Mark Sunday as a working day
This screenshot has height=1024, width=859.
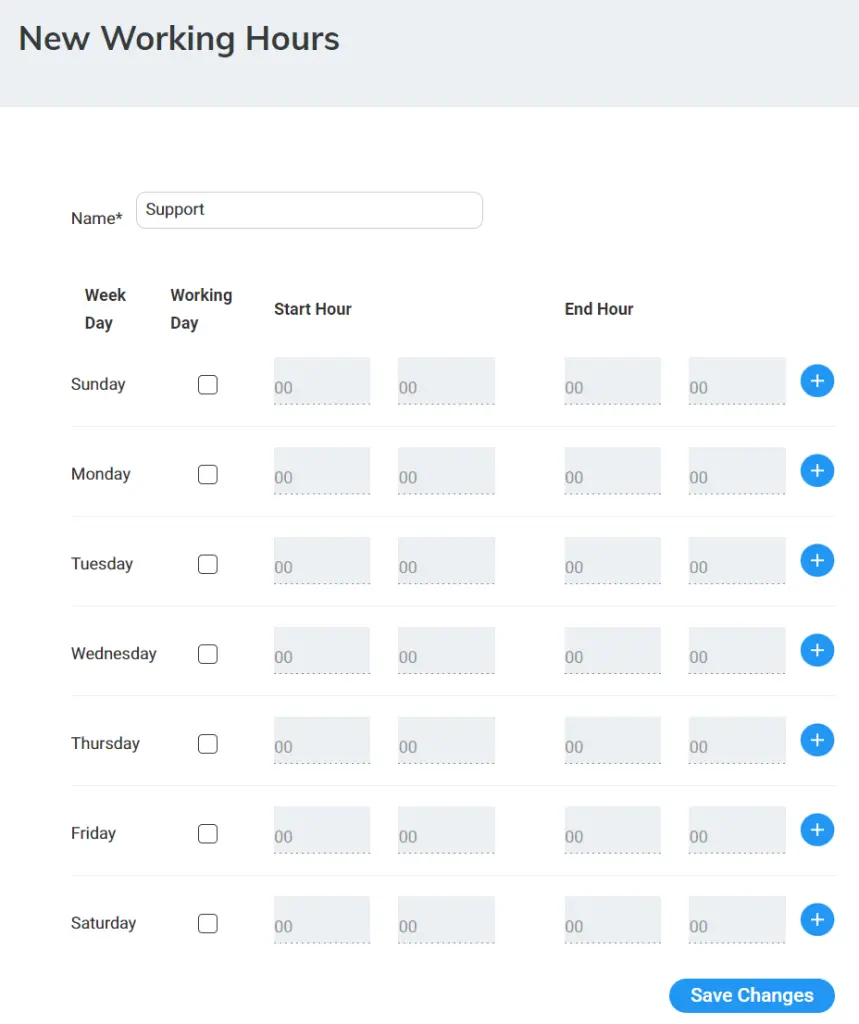208,385
